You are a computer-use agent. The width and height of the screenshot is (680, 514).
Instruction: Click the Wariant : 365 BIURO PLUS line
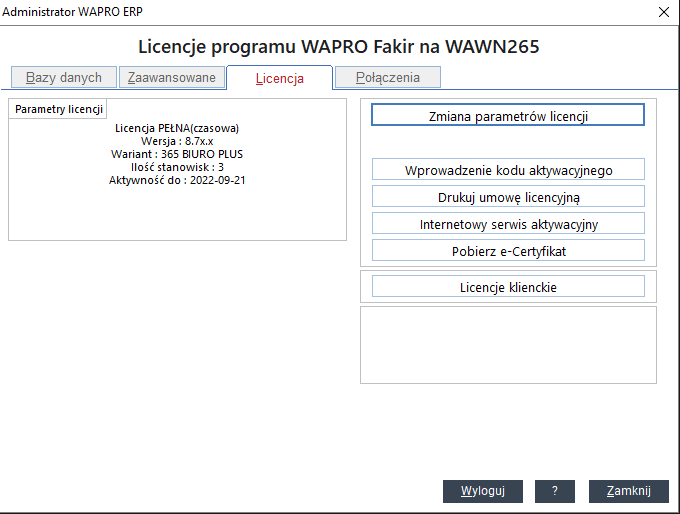177,154
